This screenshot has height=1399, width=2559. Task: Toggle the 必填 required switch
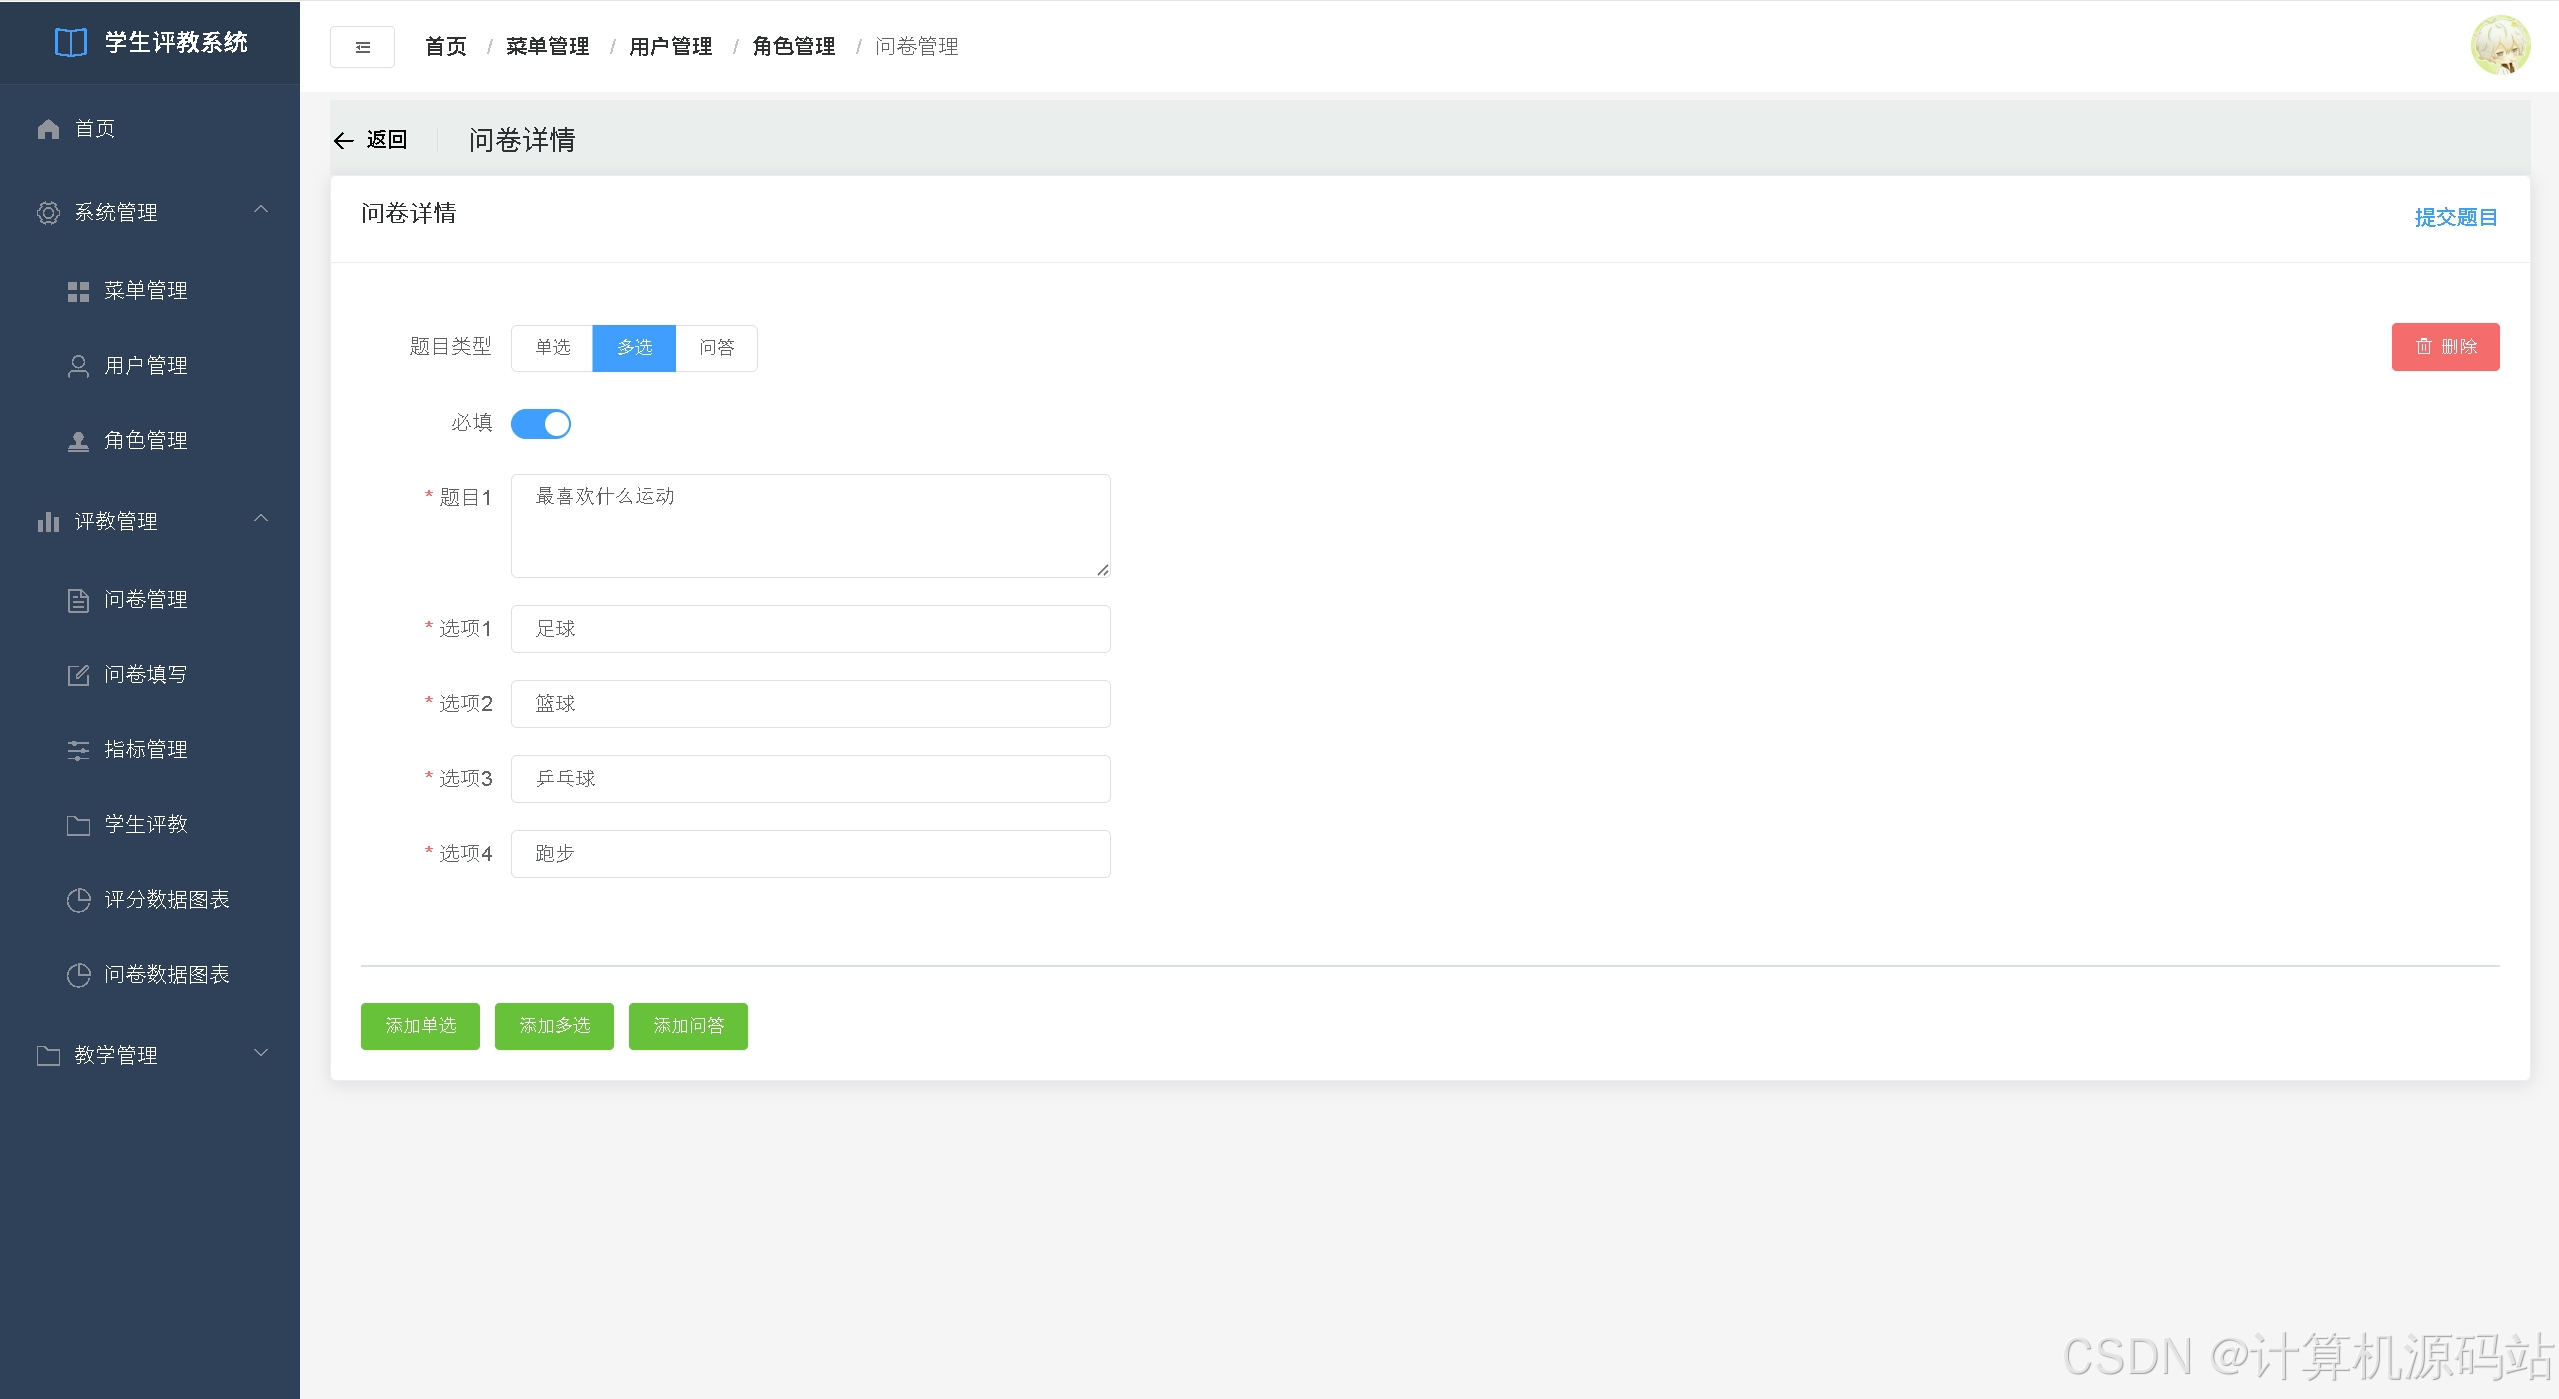point(541,424)
